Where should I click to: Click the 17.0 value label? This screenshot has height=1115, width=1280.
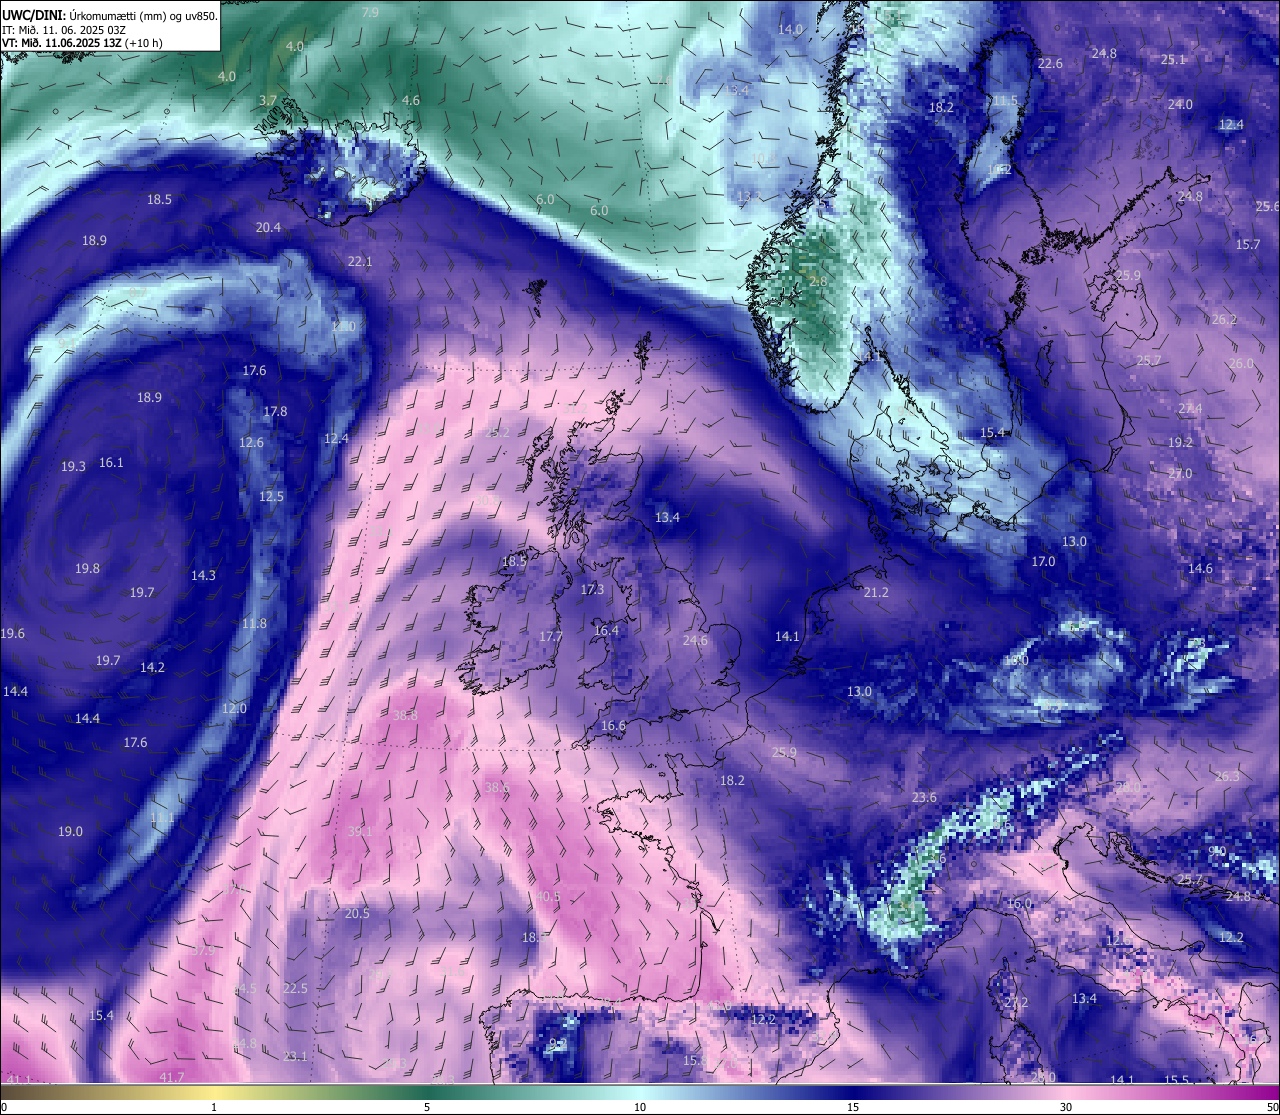1043,562
